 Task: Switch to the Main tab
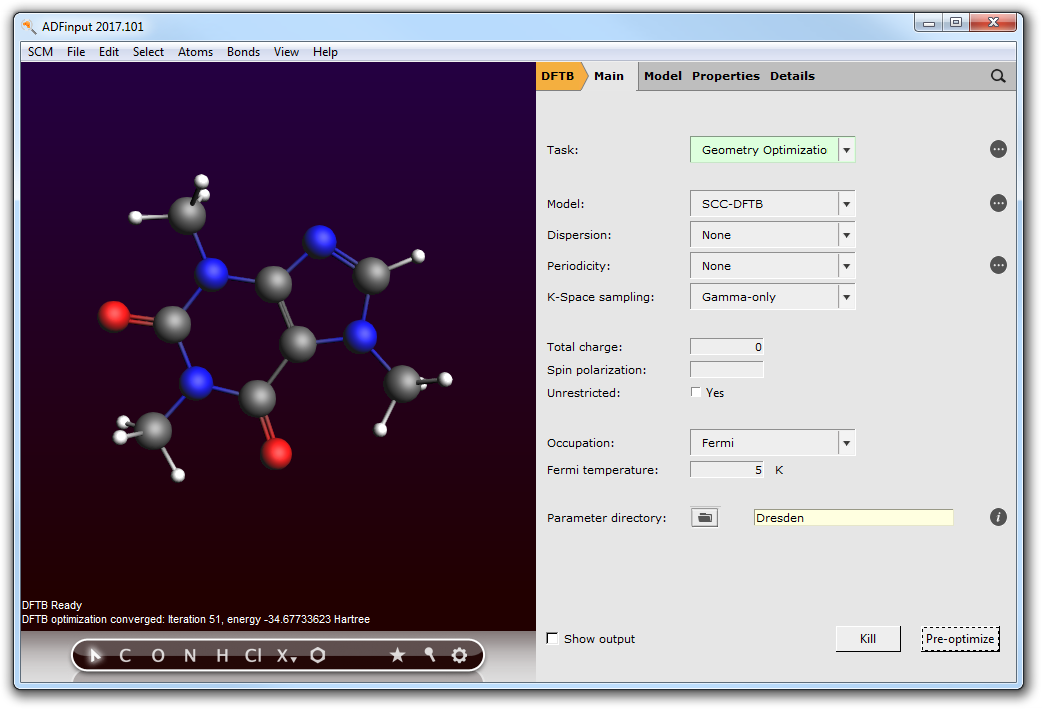click(x=609, y=76)
